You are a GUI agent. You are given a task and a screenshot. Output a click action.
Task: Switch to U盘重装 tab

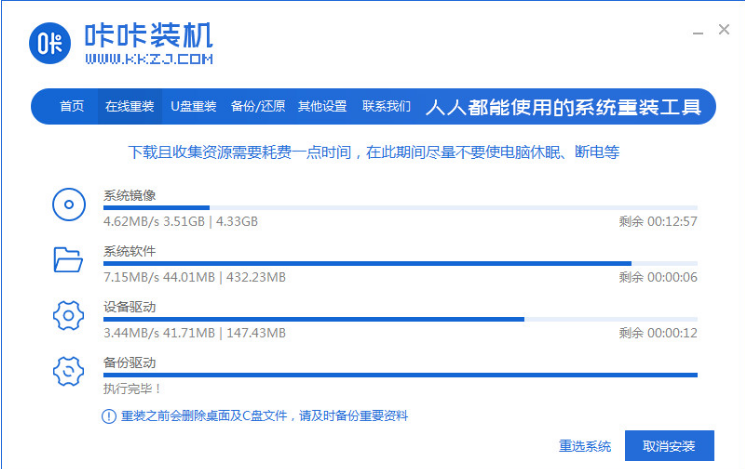pyautogui.click(x=193, y=106)
